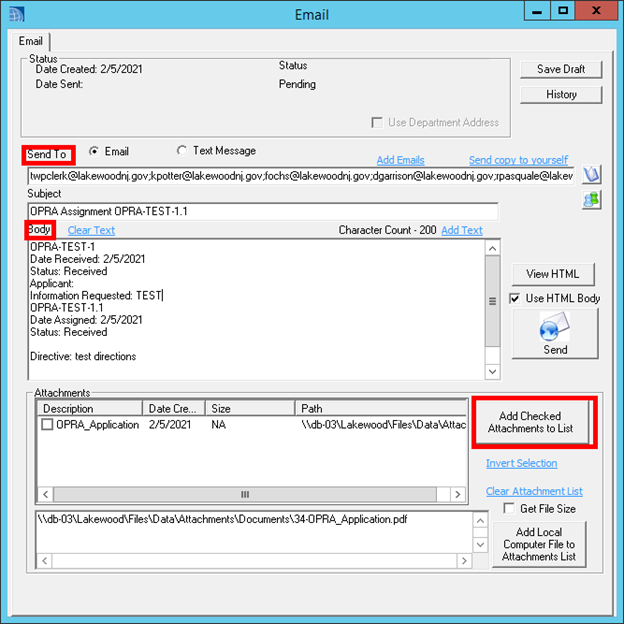Open email History
The image size is (624, 624).
coord(561,95)
